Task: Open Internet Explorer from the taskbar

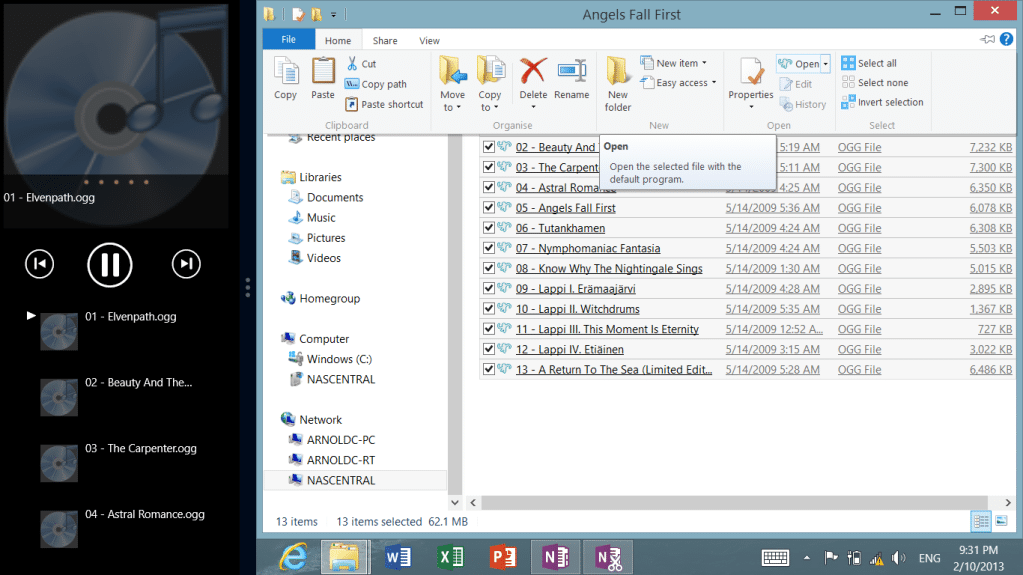Action: click(294, 557)
